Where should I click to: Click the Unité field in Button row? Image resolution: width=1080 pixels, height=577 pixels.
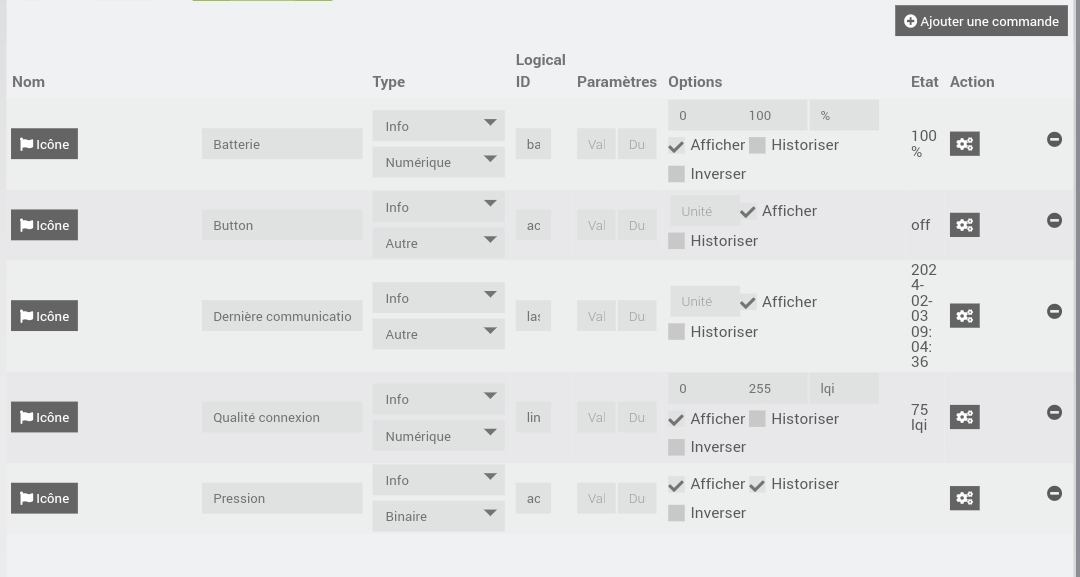pyautogui.click(x=703, y=211)
